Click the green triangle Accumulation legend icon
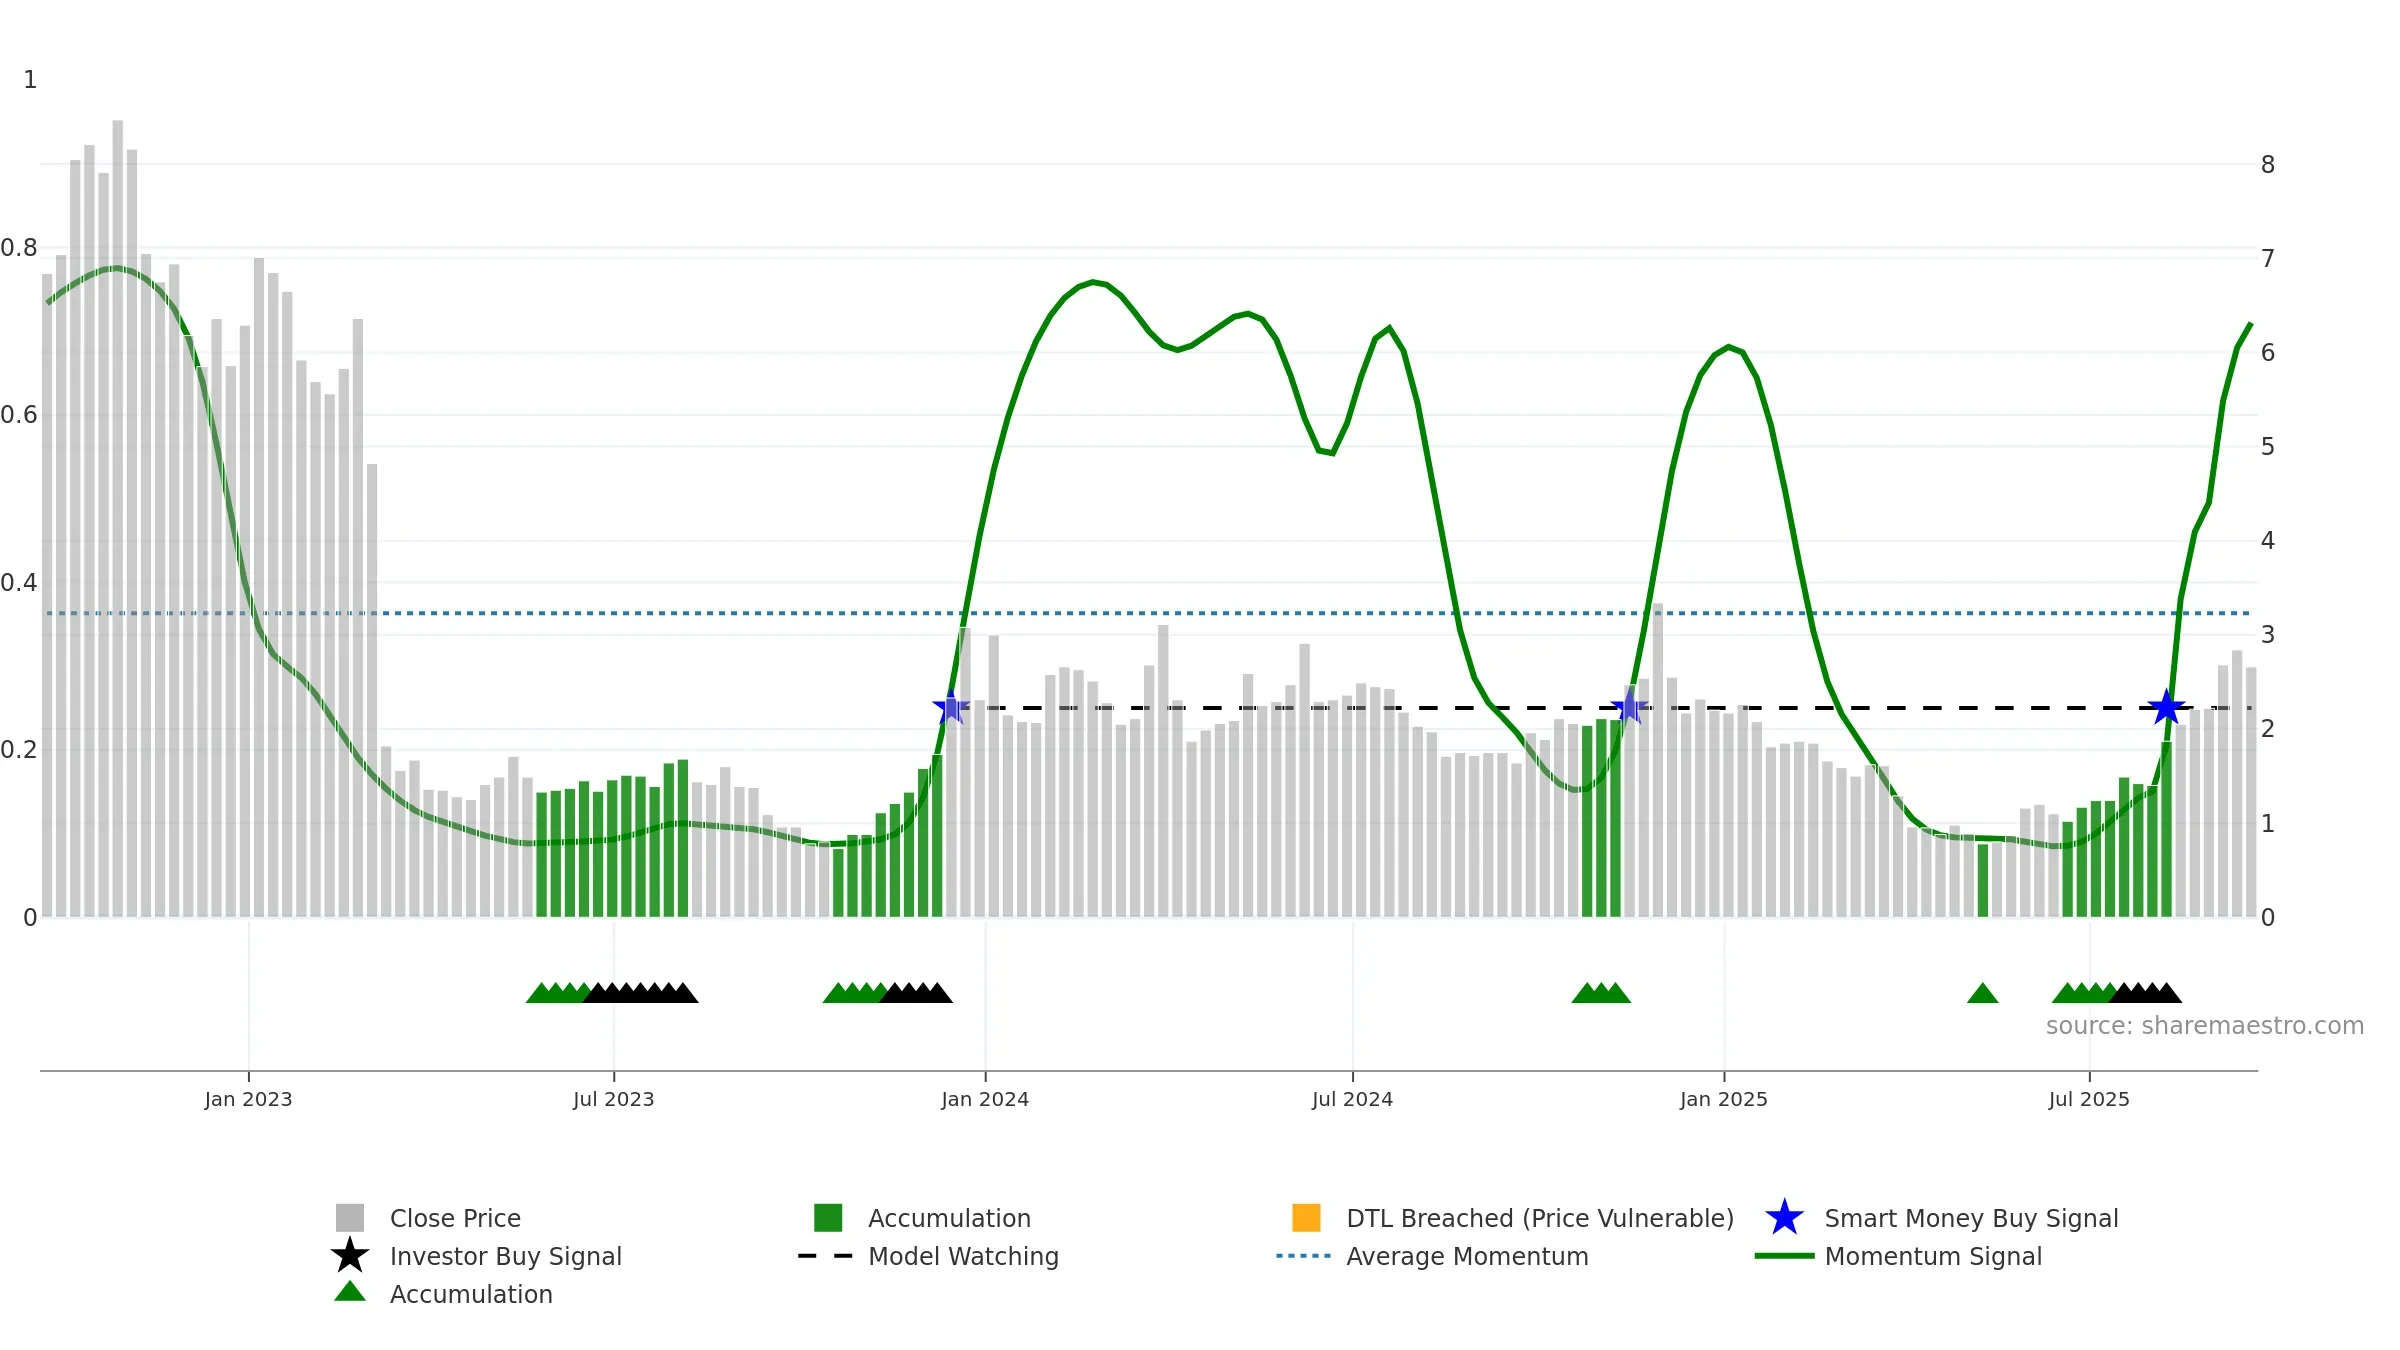The image size is (2400, 1350). point(350,1292)
